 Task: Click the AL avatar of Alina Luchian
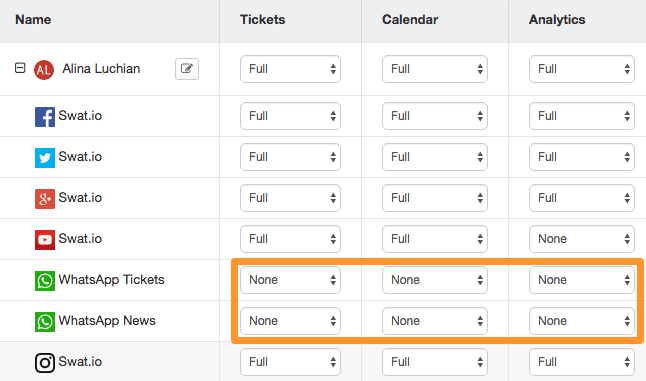(x=44, y=70)
